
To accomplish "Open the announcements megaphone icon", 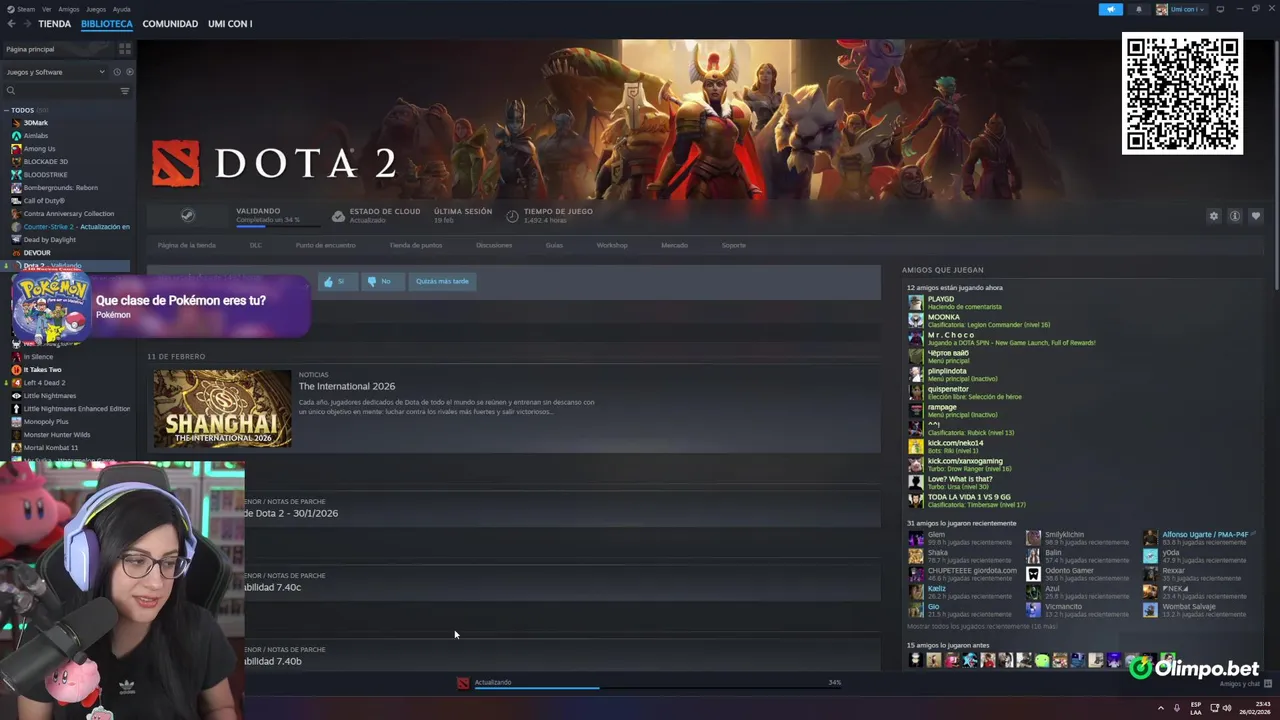I will pos(1110,9).
